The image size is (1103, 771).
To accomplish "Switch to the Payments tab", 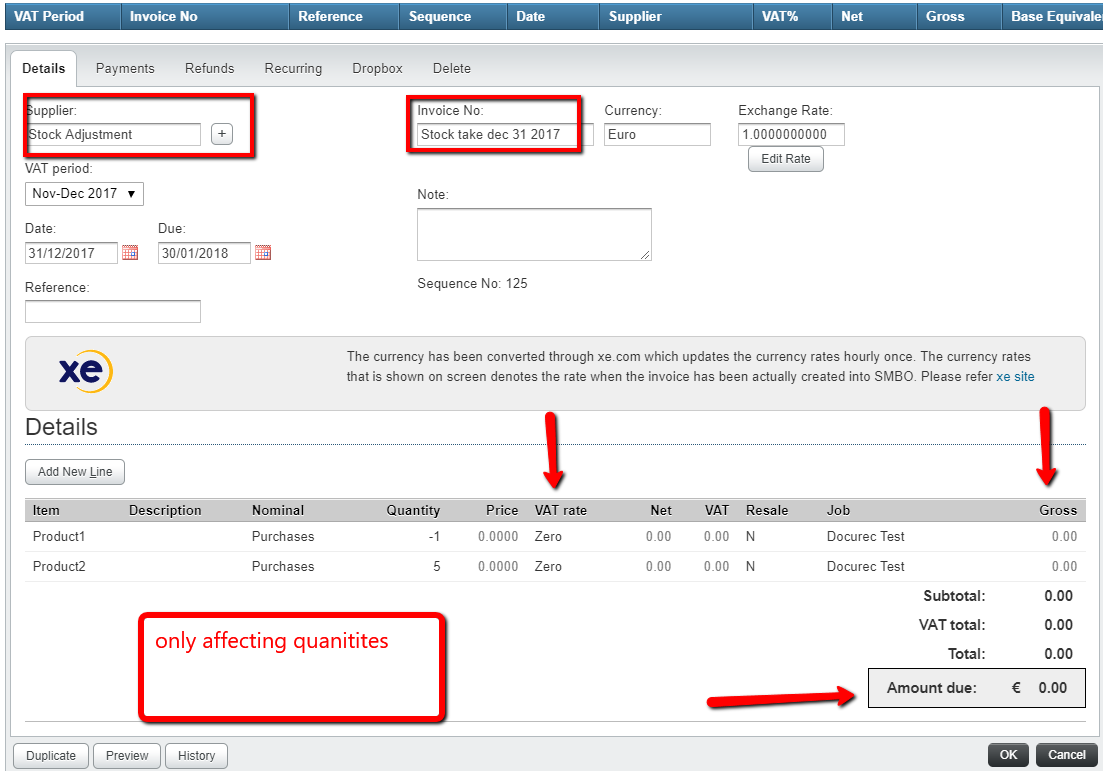I will 125,68.
